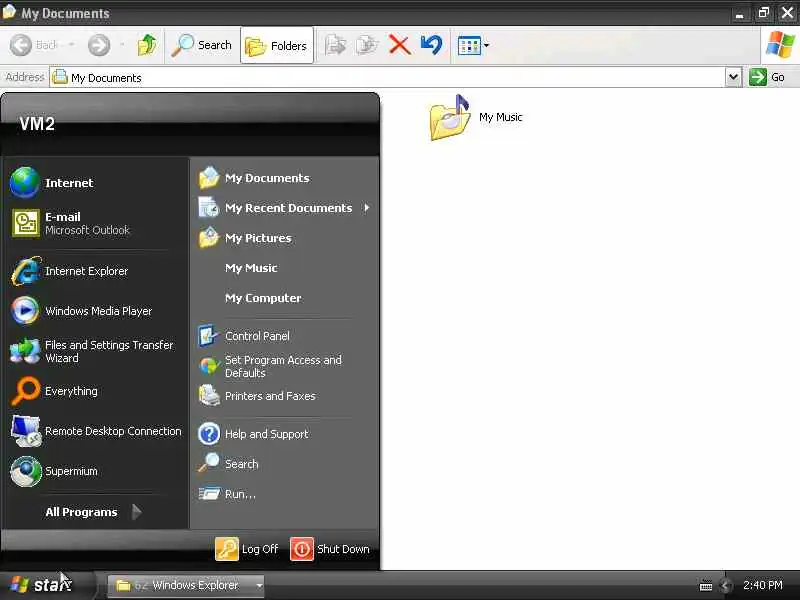Click the Go button beside address bar
The height and width of the screenshot is (600, 800).
coord(767,78)
